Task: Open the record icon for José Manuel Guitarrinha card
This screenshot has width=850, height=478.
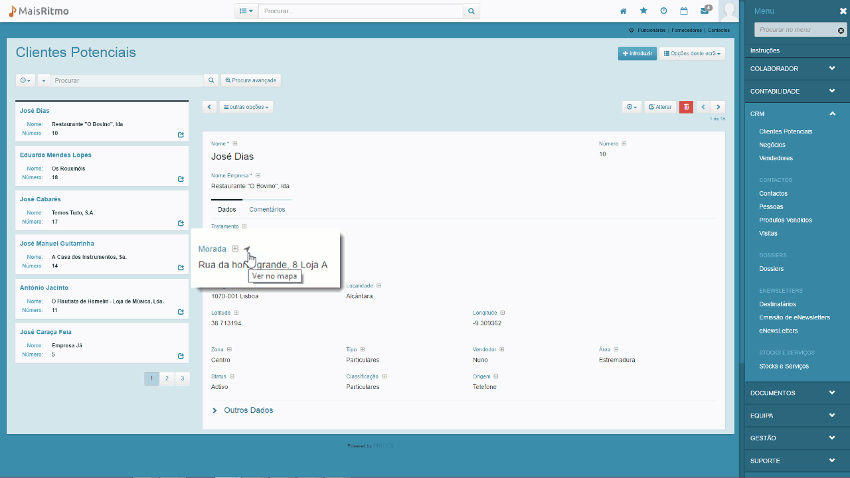Action: 181,268
